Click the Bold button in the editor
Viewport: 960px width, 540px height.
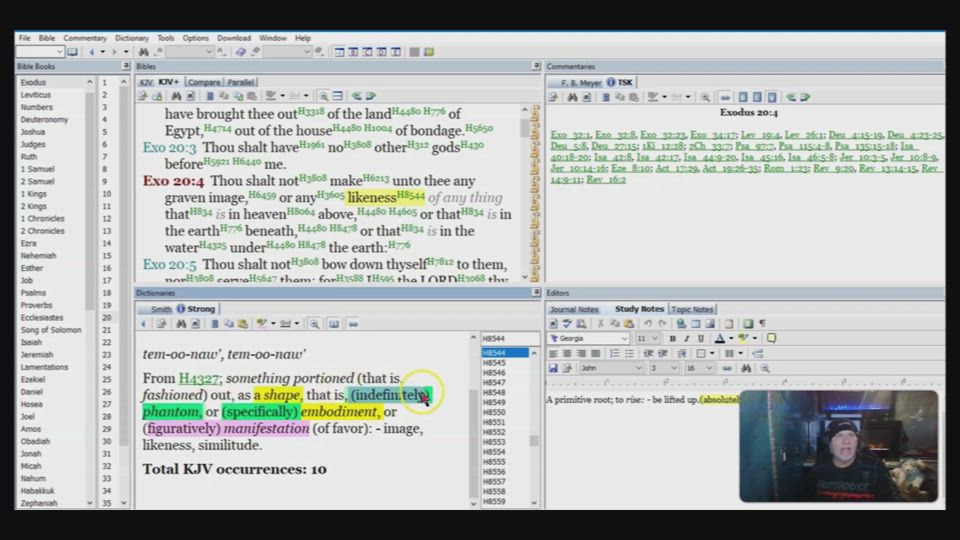click(672, 339)
